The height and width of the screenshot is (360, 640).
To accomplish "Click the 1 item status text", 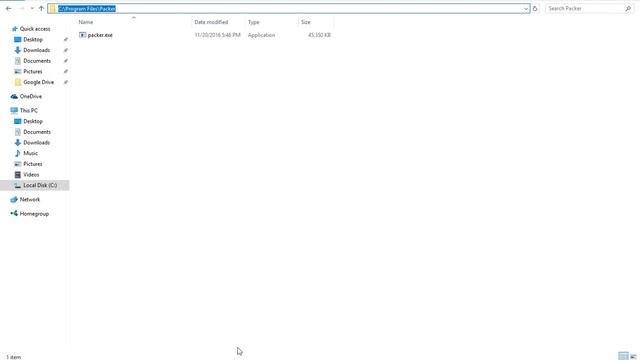I will (13, 357).
